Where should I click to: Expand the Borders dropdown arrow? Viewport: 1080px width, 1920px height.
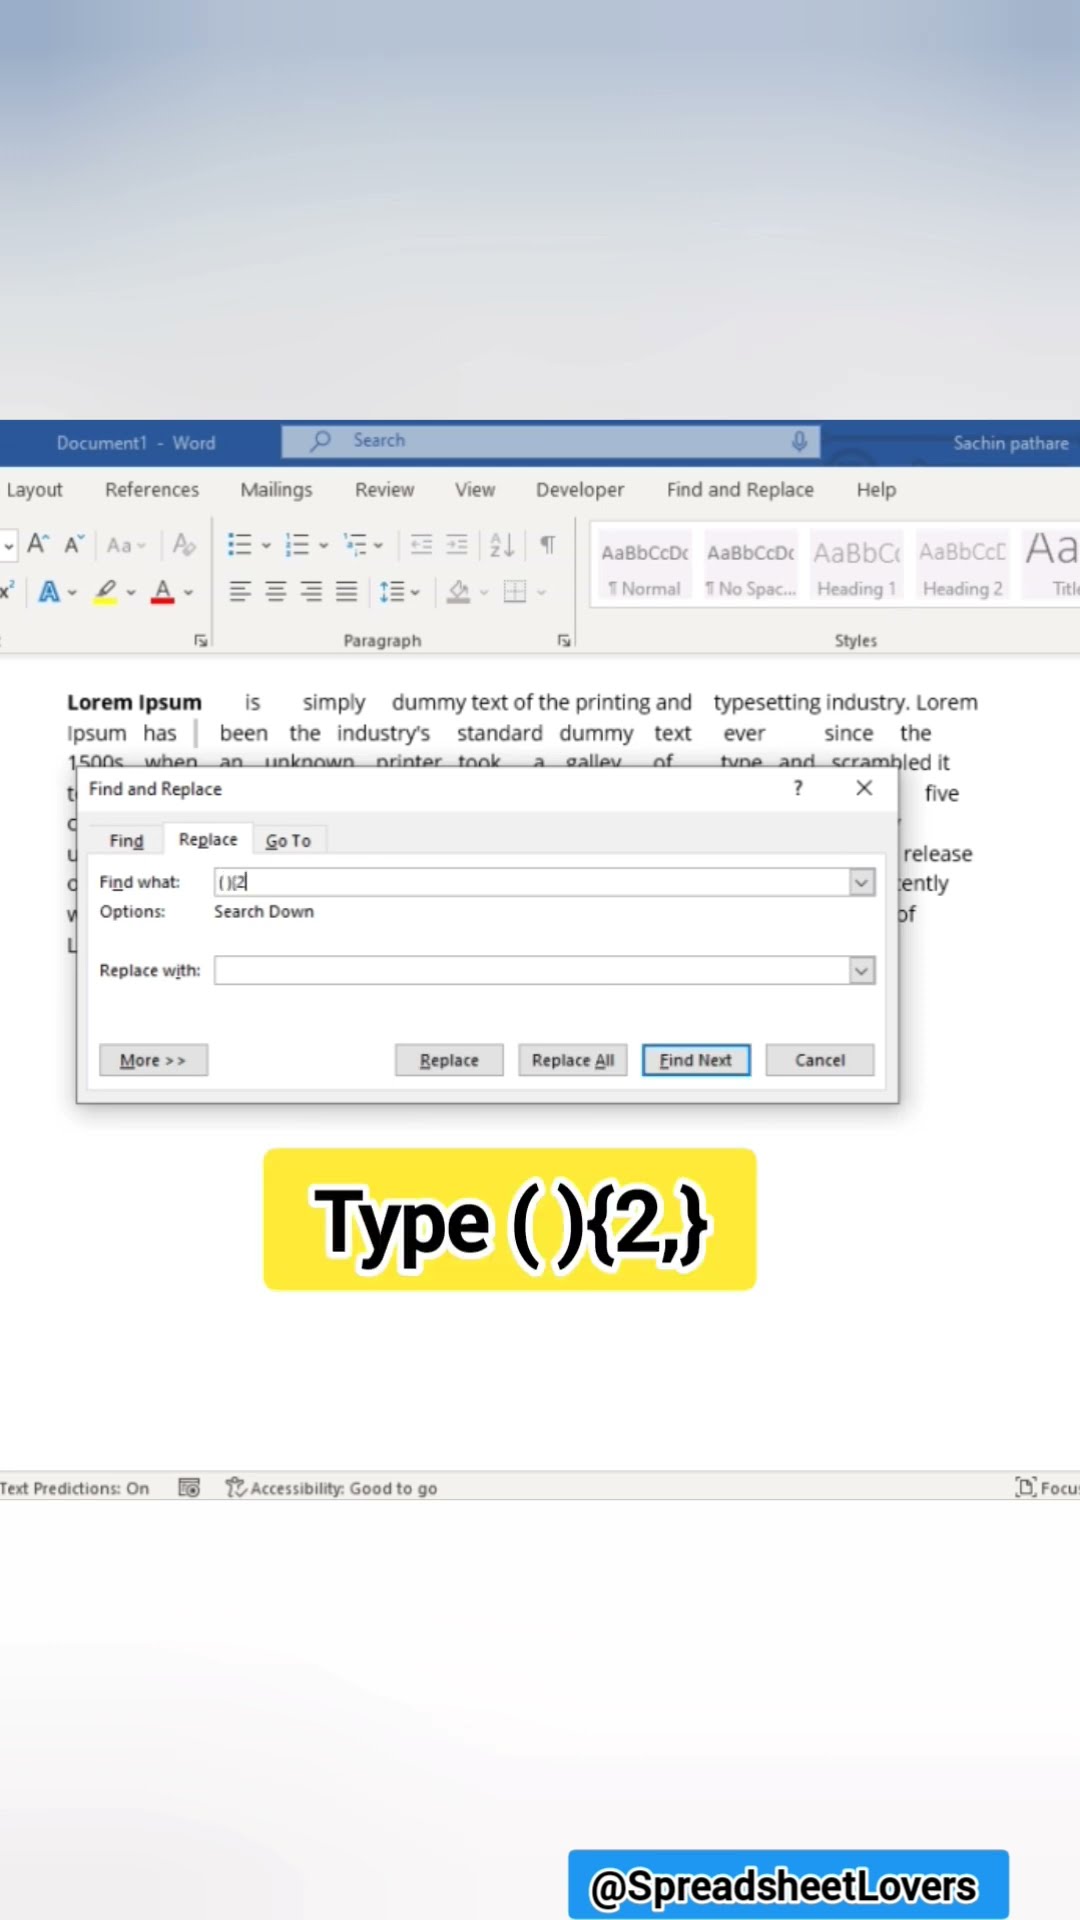click(x=541, y=593)
